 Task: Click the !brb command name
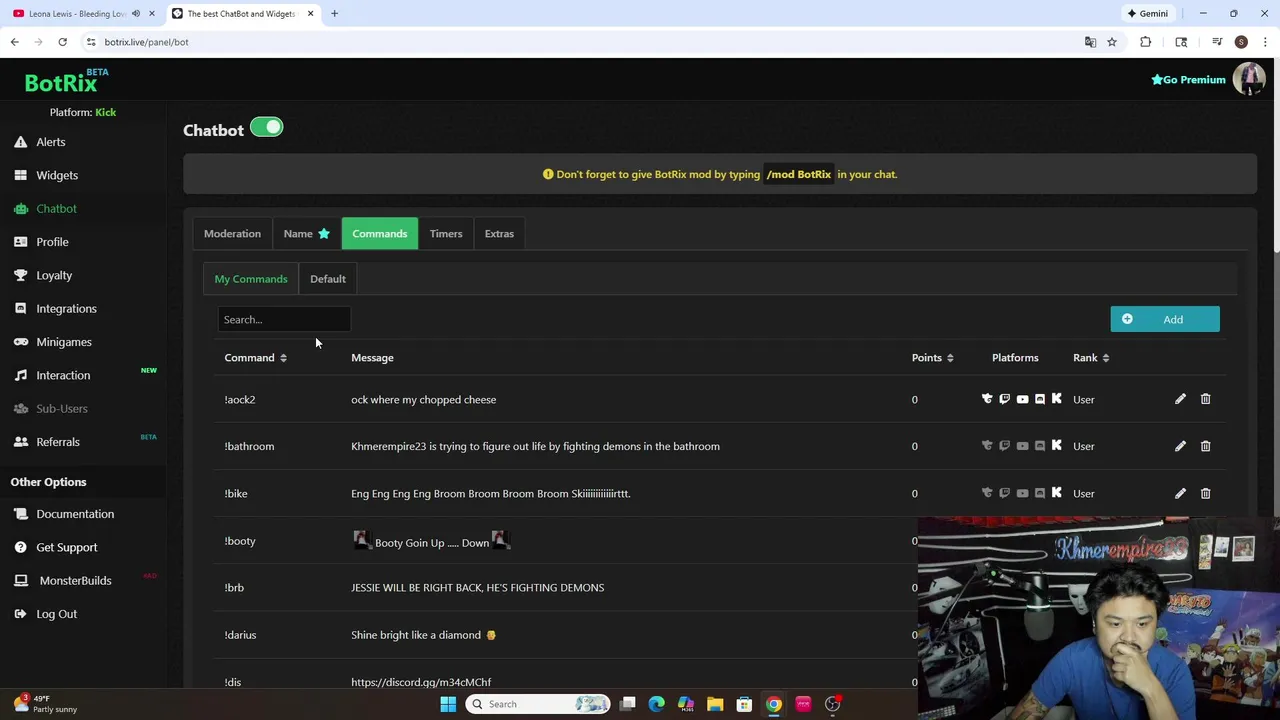click(234, 588)
